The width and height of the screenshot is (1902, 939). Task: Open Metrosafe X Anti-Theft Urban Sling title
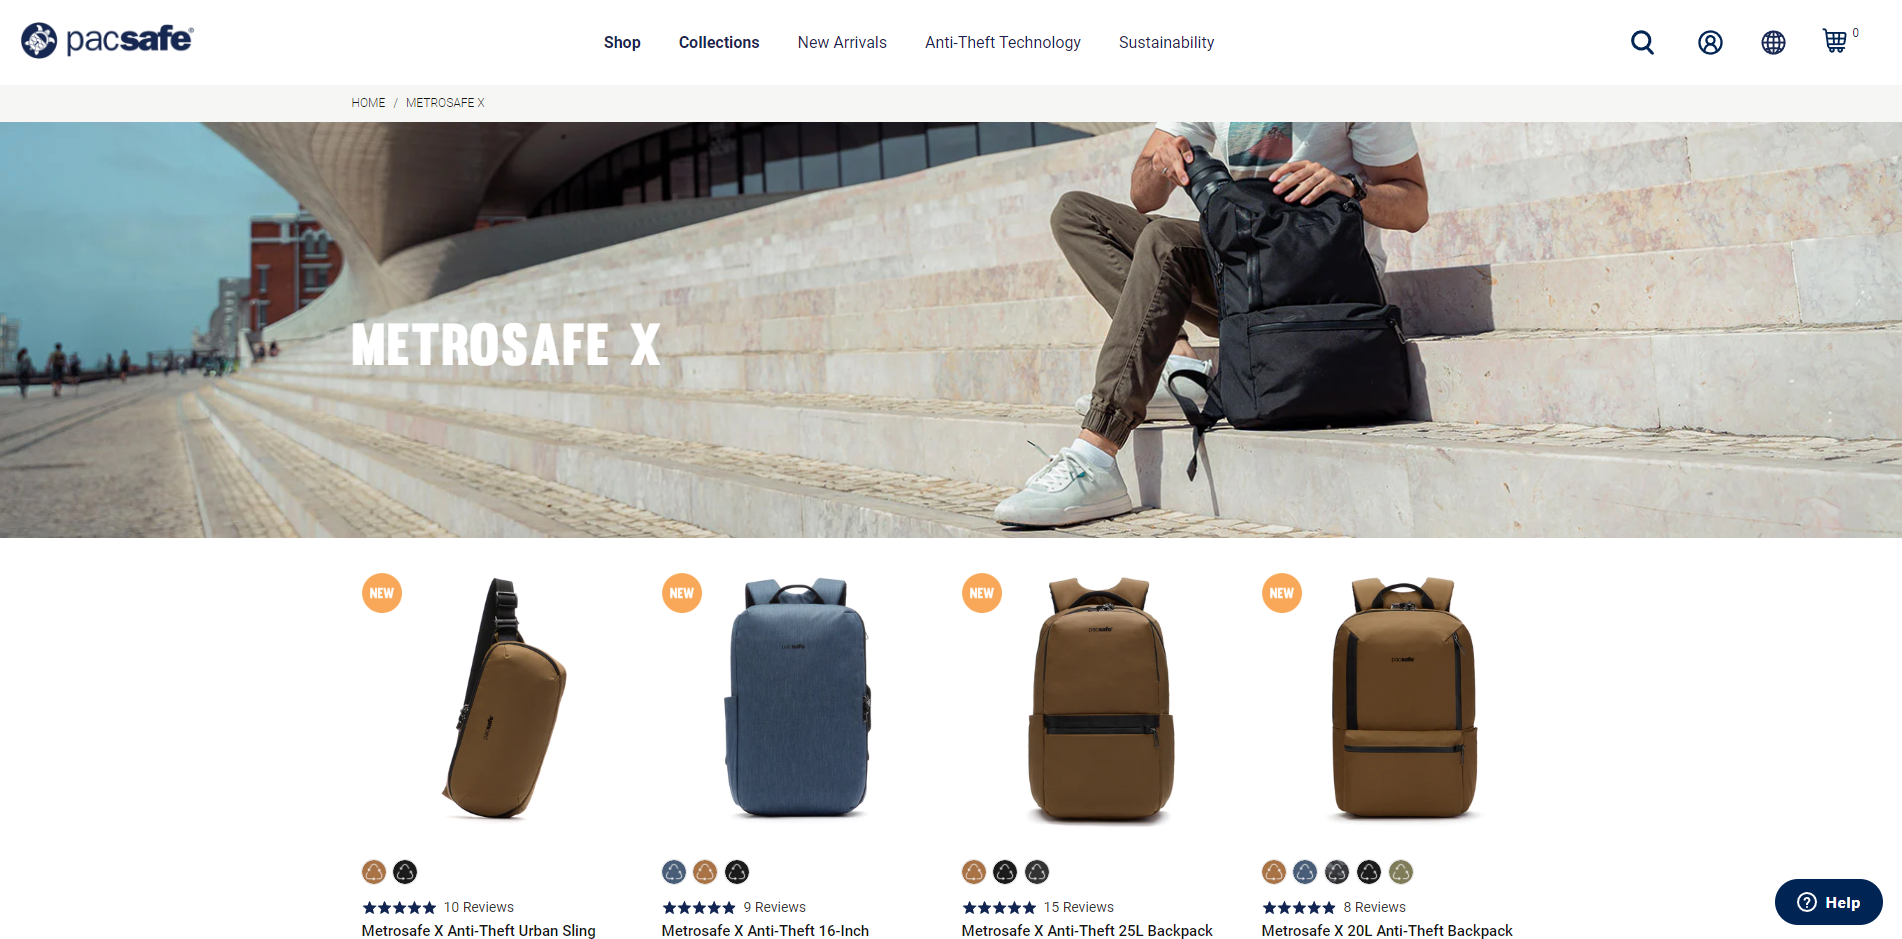coord(478,930)
